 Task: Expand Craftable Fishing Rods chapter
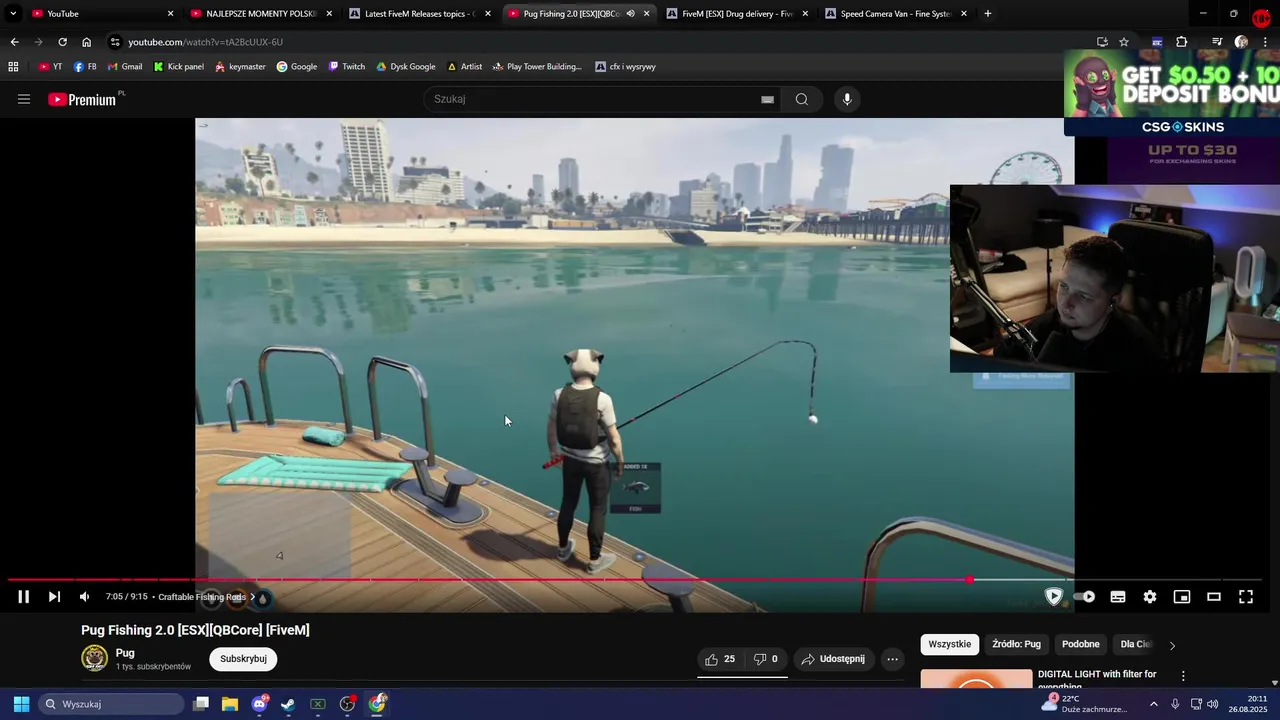206,597
